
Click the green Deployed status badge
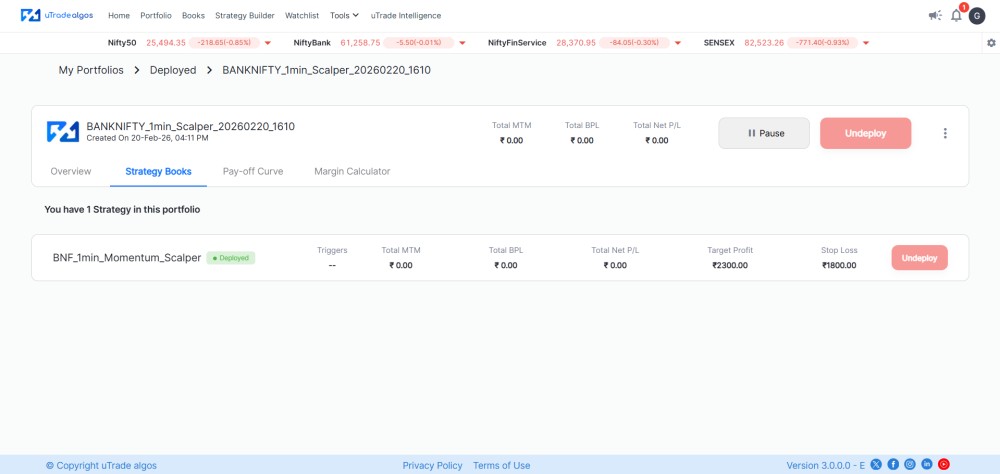(231, 258)
